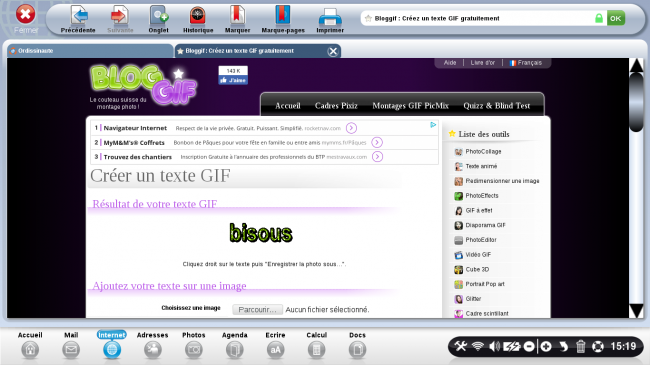Open Docs from the bottom dock
Image resolution: width=650 pixels, height=365 pixels.
pos(357,345)
